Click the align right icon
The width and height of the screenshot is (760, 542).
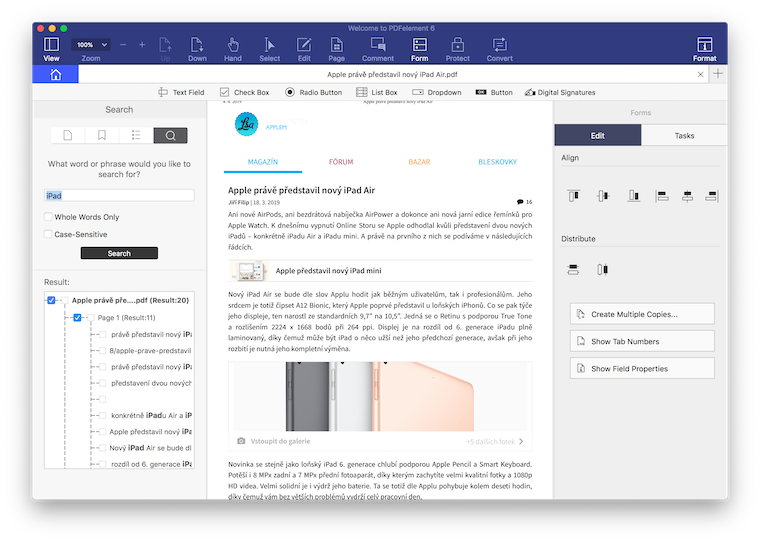tap(712, 196)
